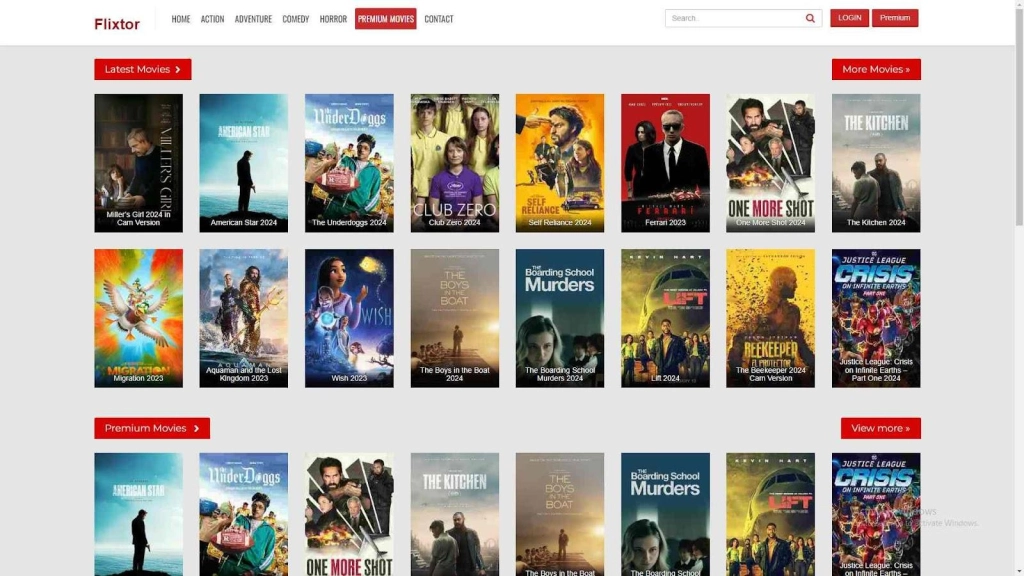Open The Boys in the Boat in Premium row
1024x576 pixels.
560,515
